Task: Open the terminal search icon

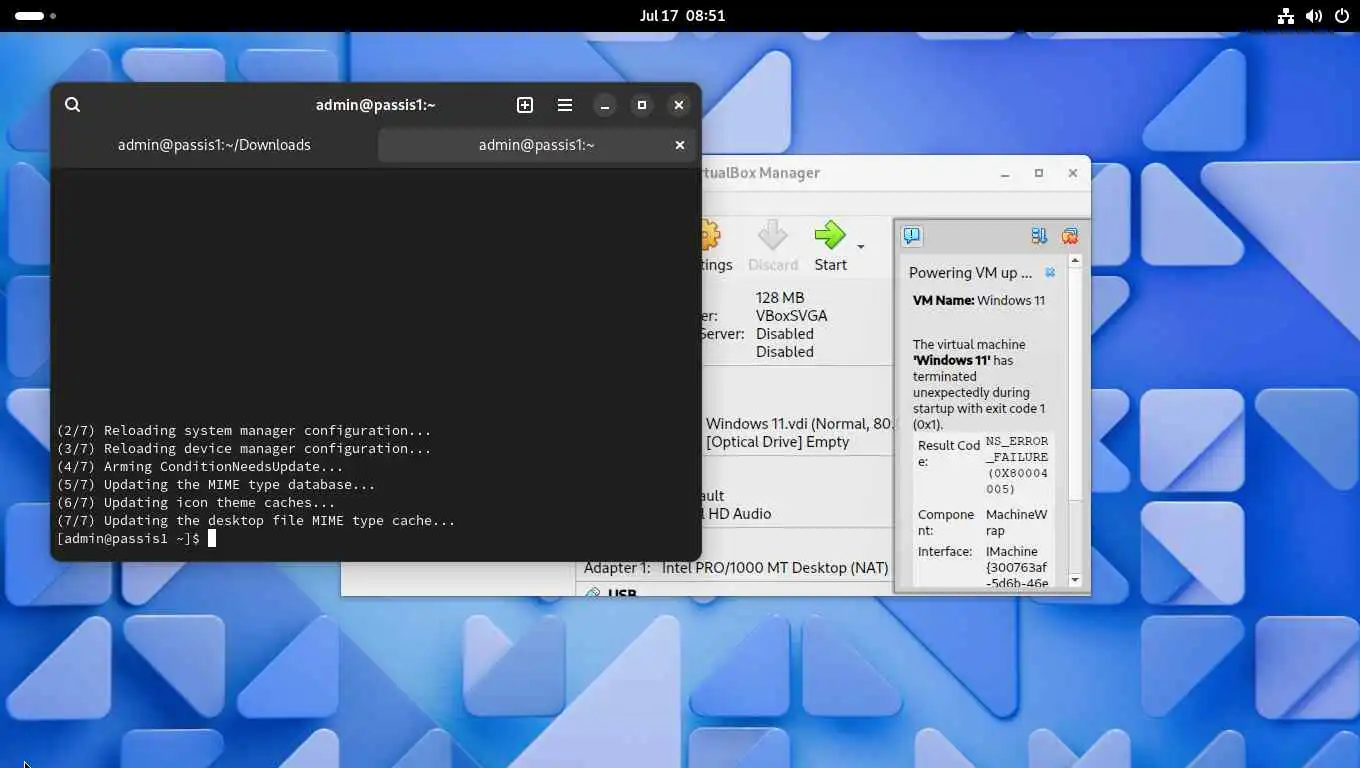Action: tap(72, 105)
